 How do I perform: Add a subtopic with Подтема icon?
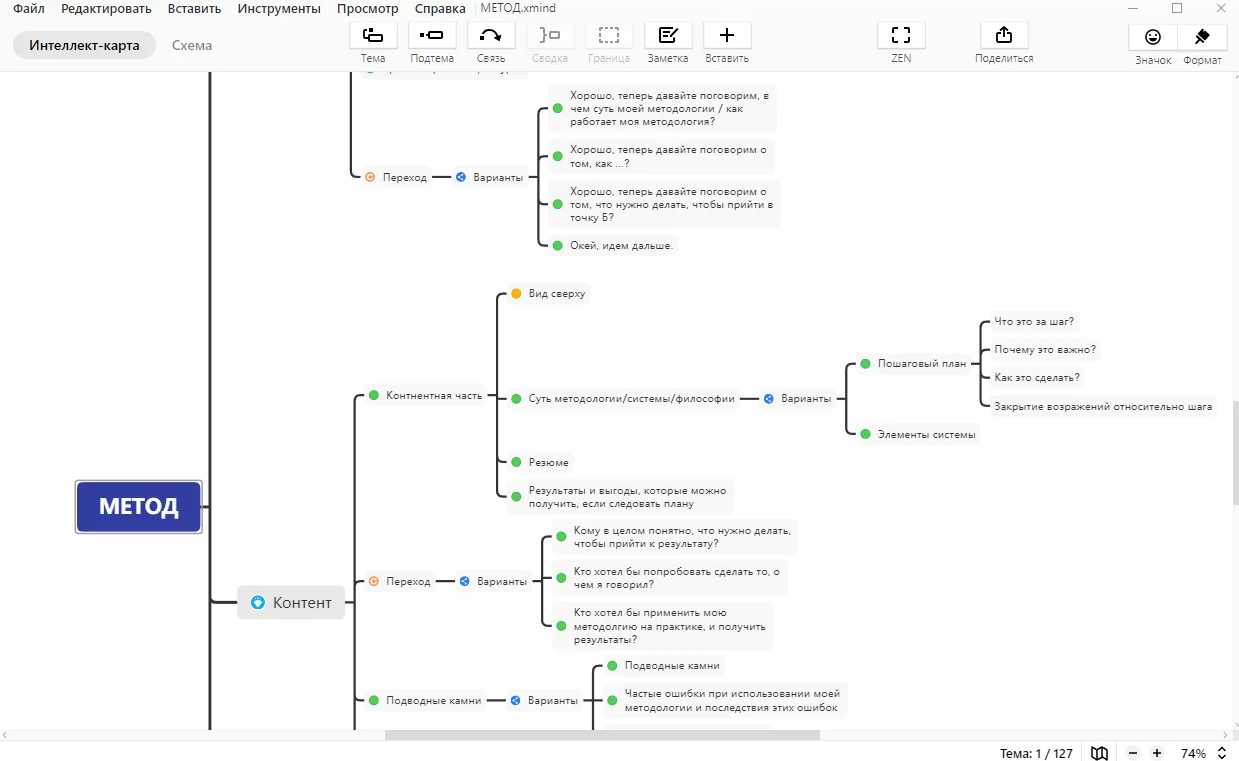coord(432,36)
